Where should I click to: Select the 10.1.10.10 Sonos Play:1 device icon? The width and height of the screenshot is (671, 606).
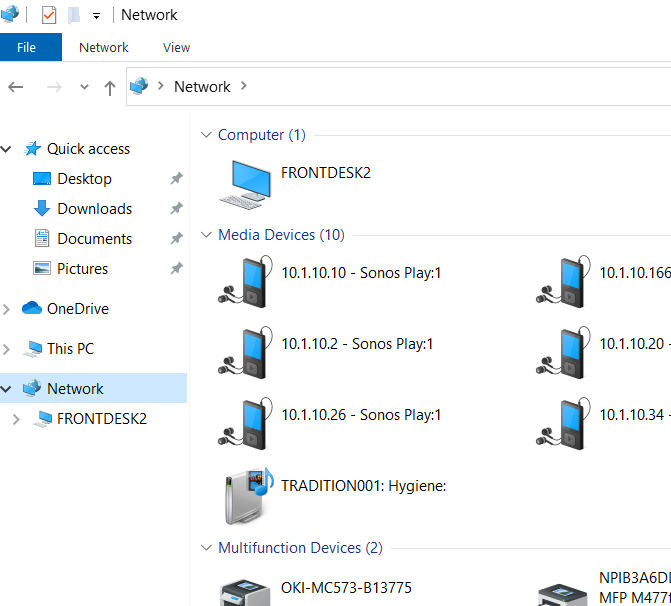tap(245, 282)
